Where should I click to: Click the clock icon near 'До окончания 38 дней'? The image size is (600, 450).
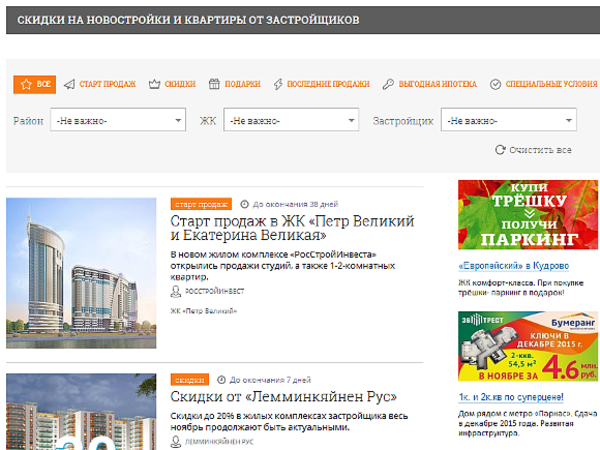click(245, 204)
